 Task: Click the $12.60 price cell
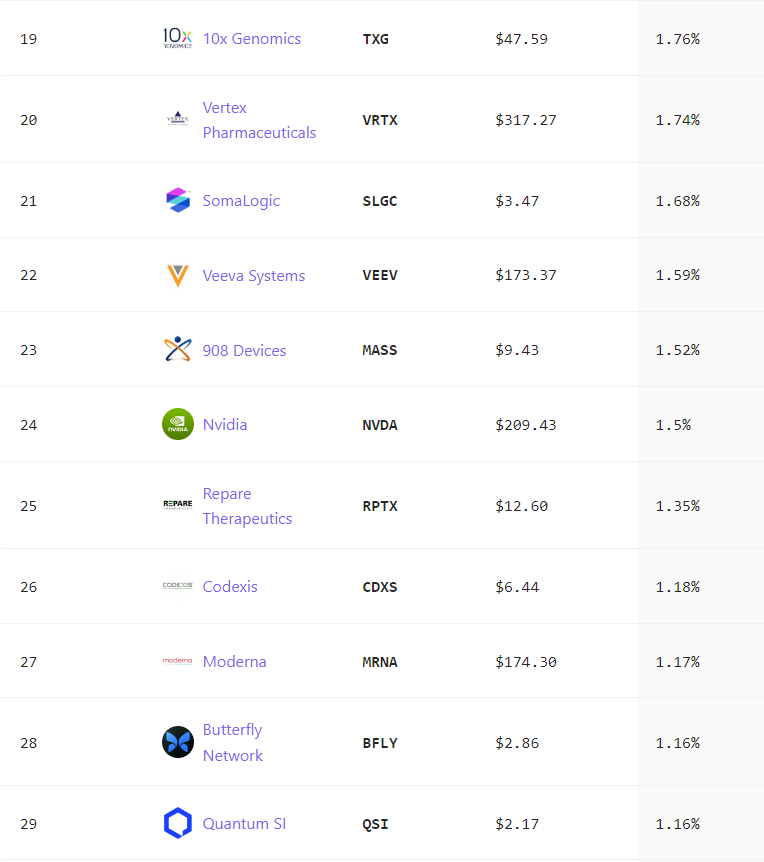click(x=522, y=506)
